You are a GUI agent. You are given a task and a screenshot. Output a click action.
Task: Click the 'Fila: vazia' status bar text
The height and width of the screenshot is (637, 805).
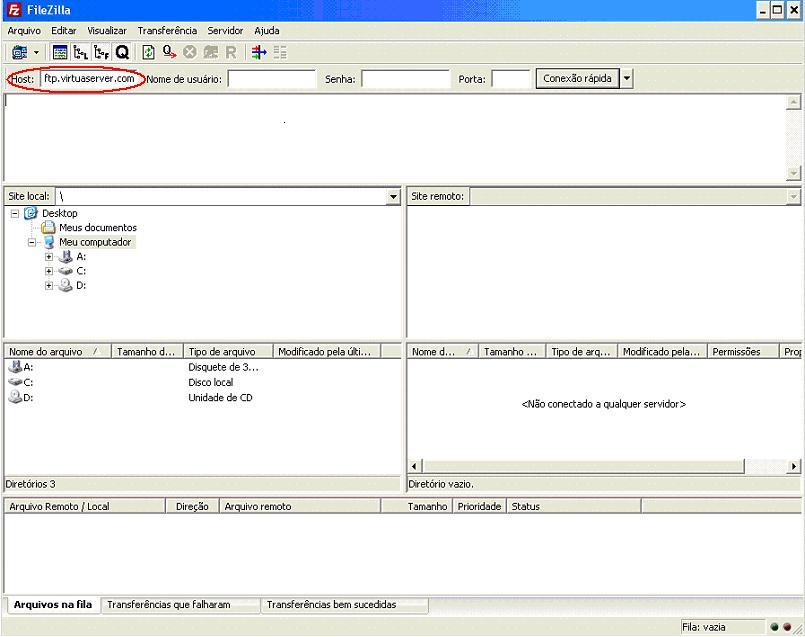click(704, 627)
